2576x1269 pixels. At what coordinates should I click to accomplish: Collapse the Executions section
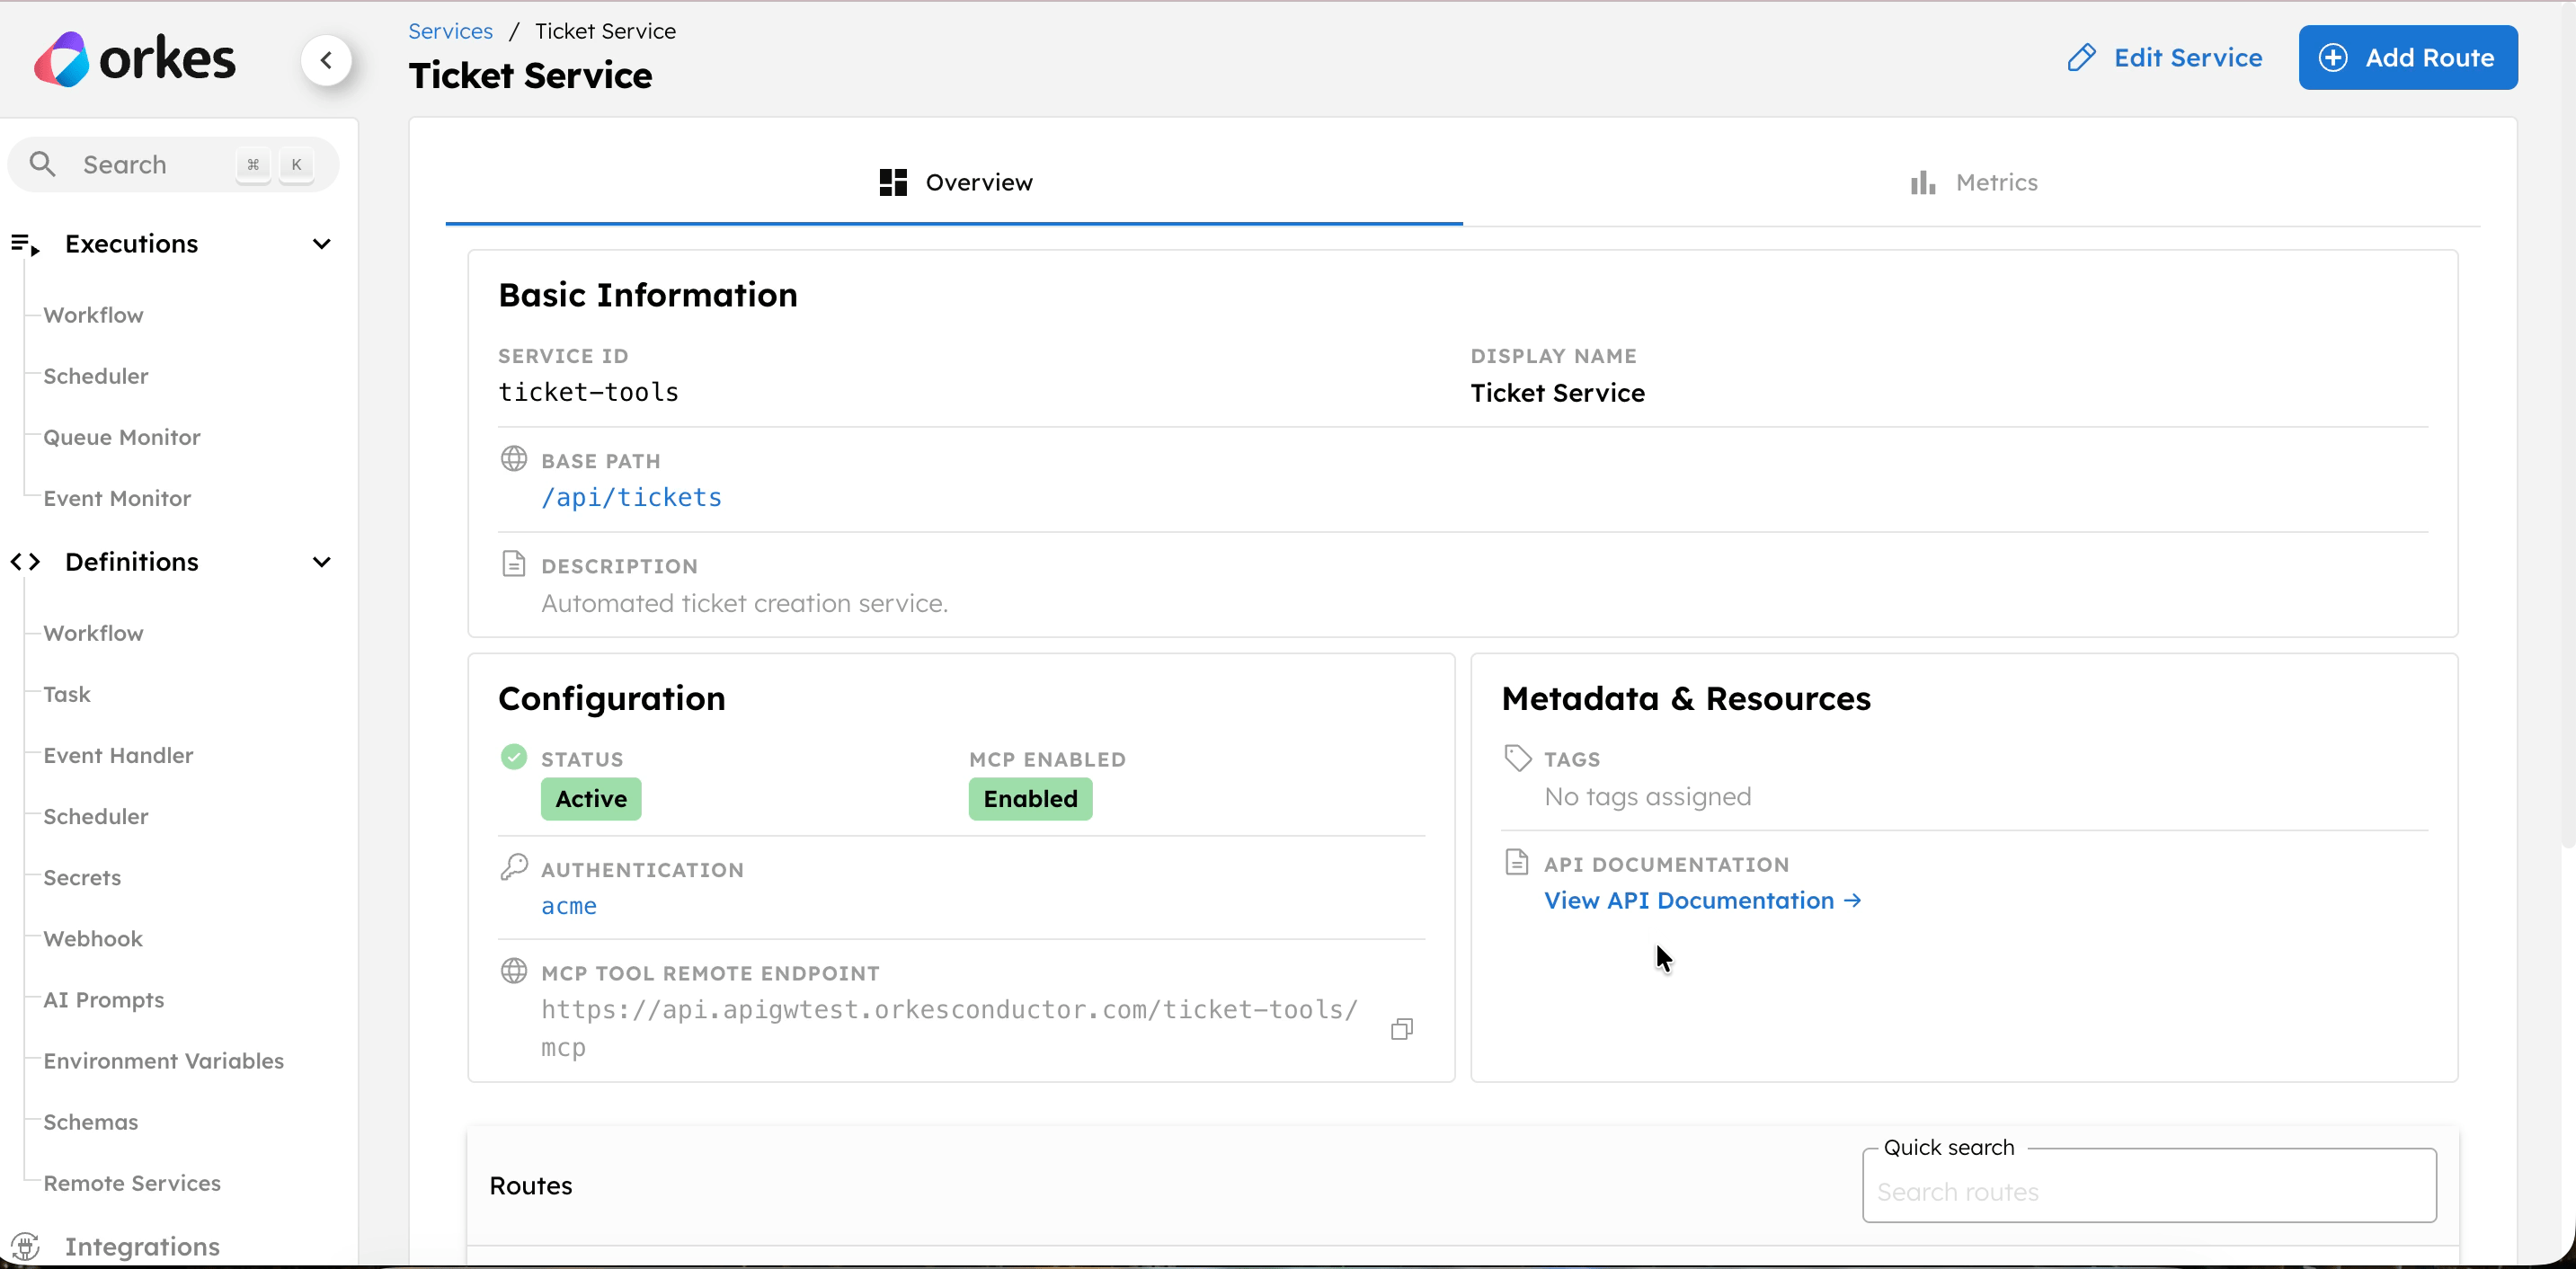click(321, 243)
